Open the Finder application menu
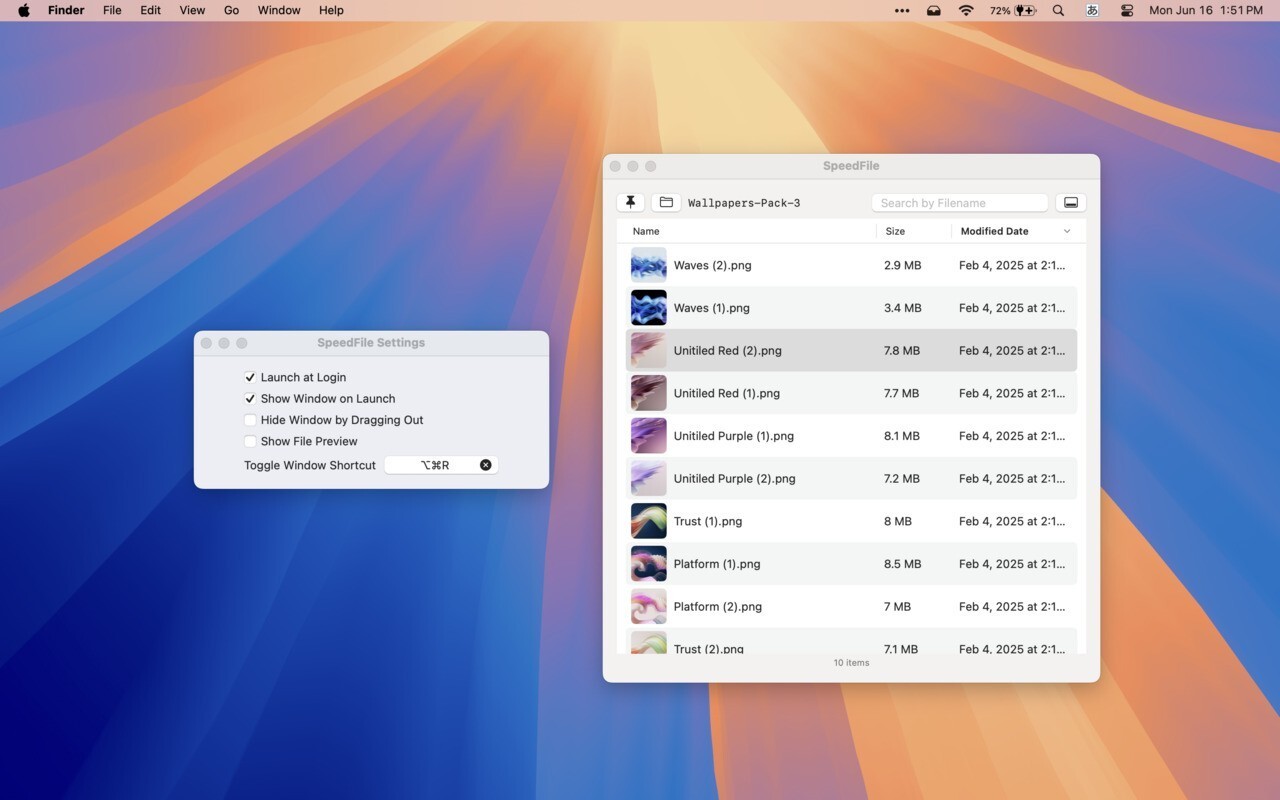The height and width of the screenshot is (800, 1280). coord(66,10)
